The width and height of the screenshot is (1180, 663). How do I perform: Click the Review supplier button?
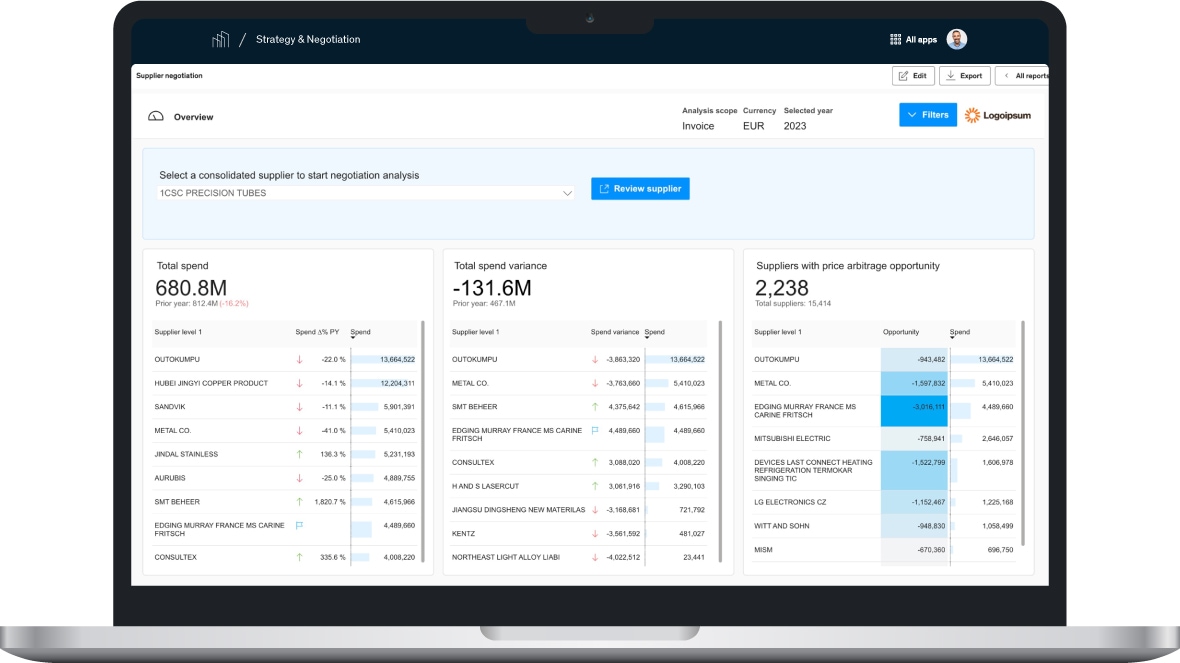[640, 188]
